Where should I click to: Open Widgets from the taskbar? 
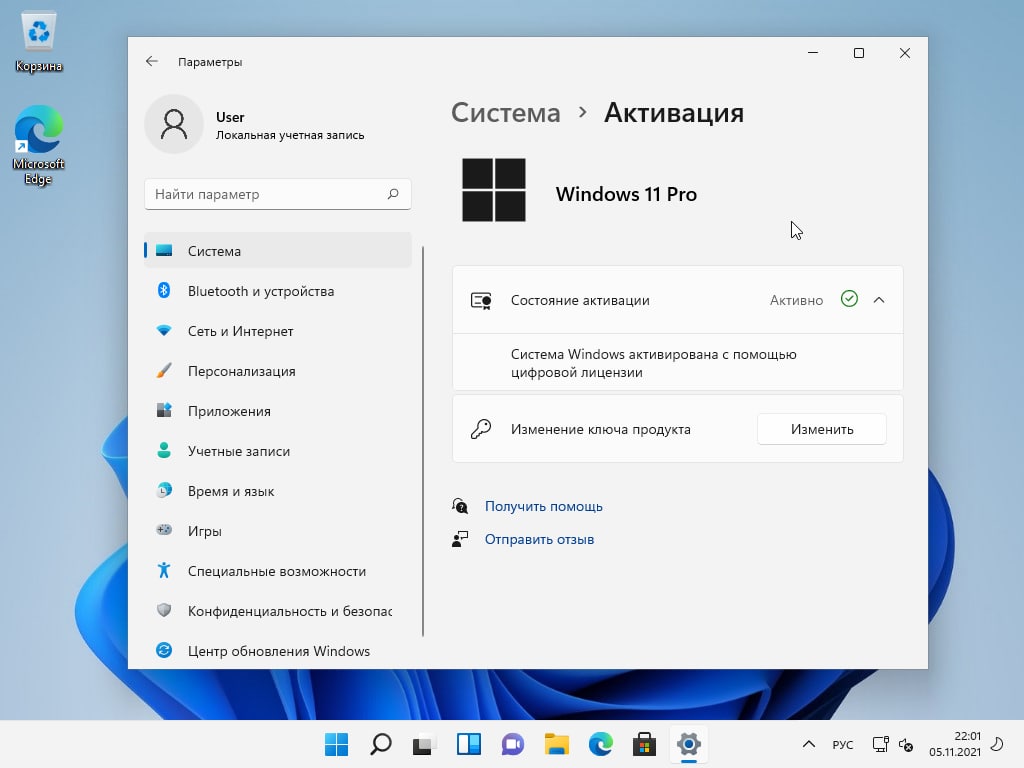pyautogui.click(x=469, y=744)
